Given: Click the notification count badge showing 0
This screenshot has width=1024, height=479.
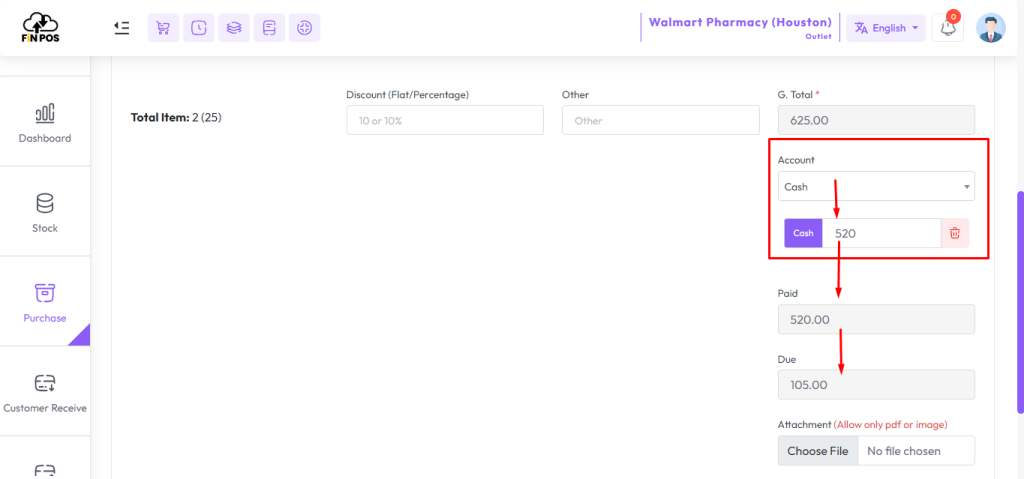Looking at the screenshot, I should click(955, 16).
